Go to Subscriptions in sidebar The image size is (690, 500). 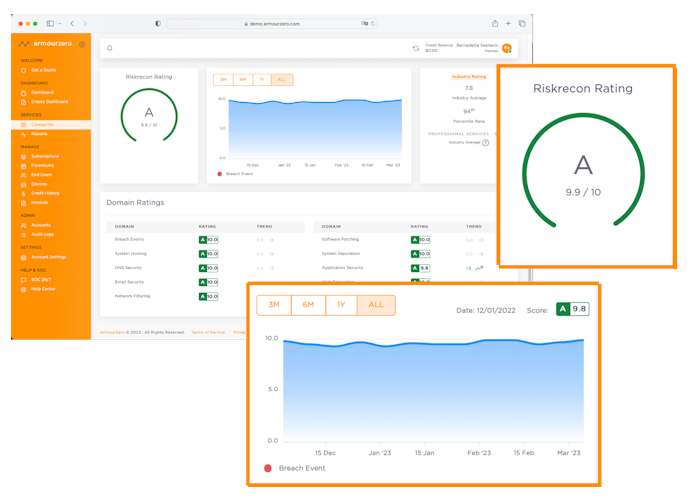(44, 156)
